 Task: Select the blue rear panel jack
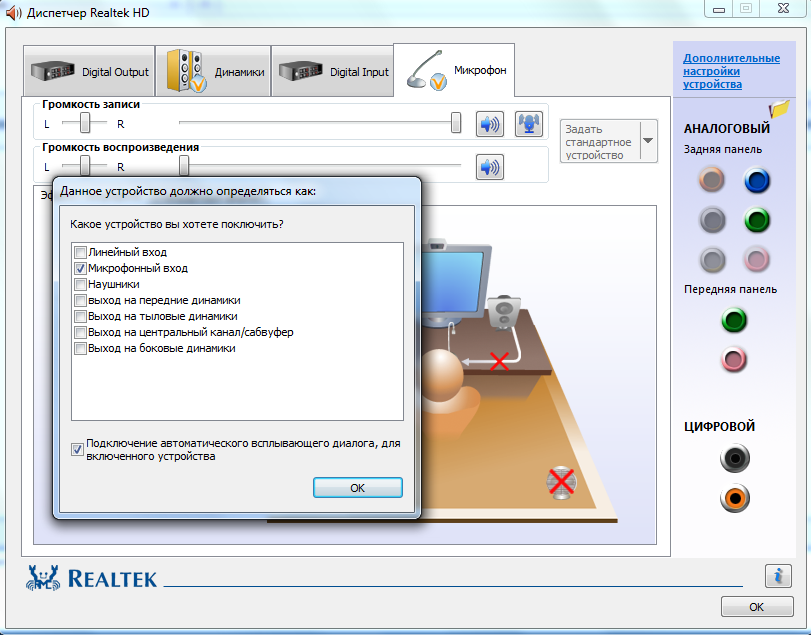click(757, 180)
